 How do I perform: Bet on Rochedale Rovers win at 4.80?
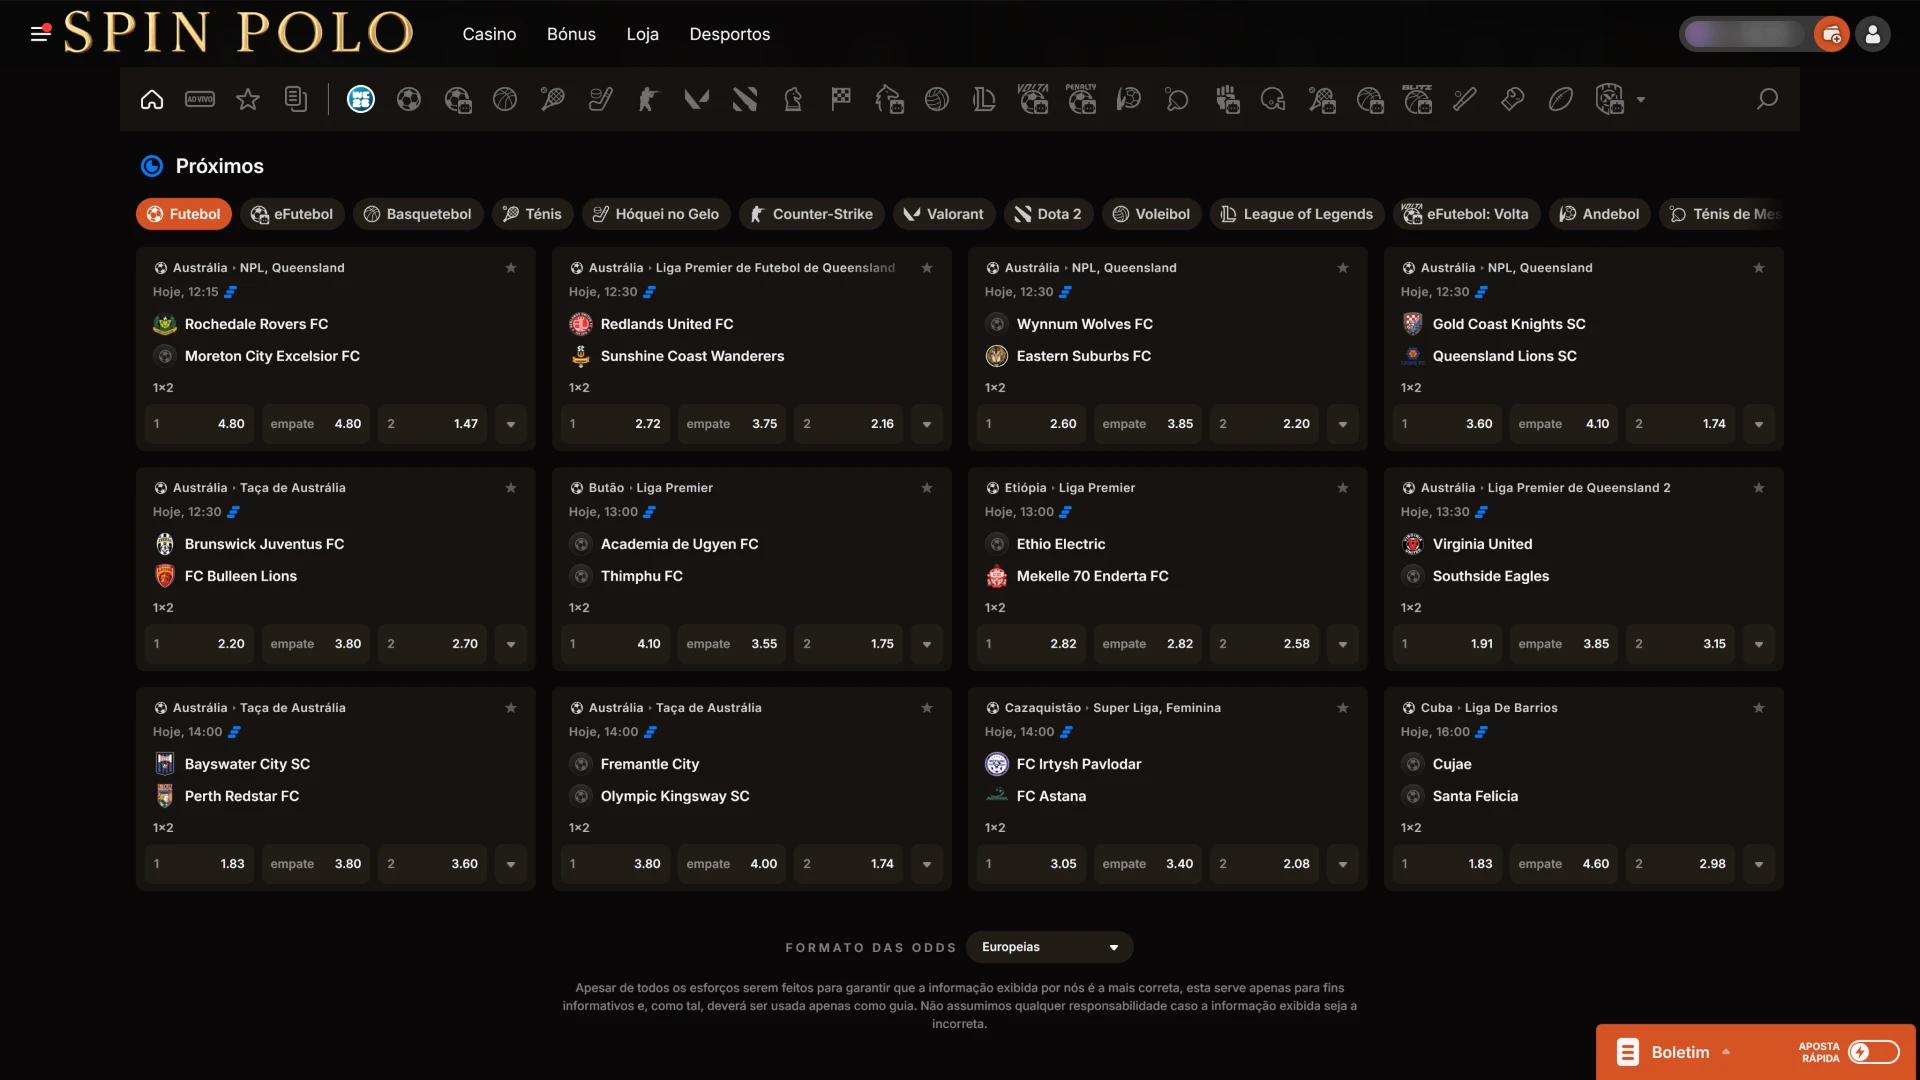point(200,424)
